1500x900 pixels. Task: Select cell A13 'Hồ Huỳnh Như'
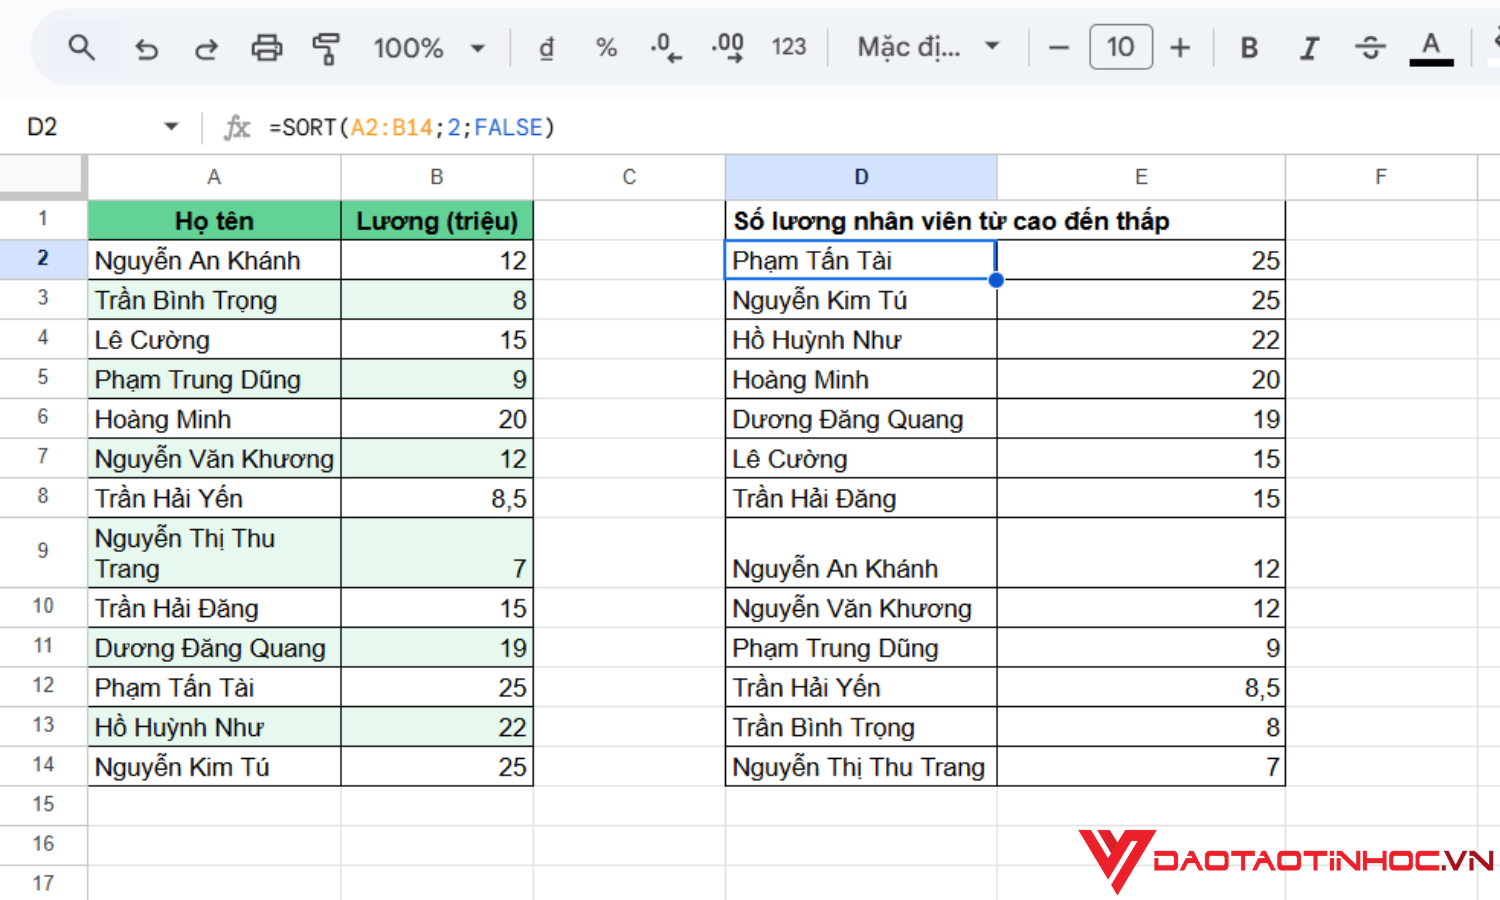(214, 727)
